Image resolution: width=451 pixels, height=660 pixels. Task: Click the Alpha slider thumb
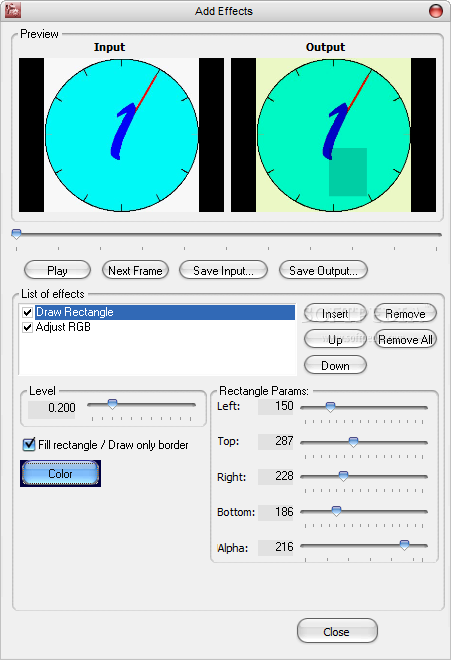404,545
